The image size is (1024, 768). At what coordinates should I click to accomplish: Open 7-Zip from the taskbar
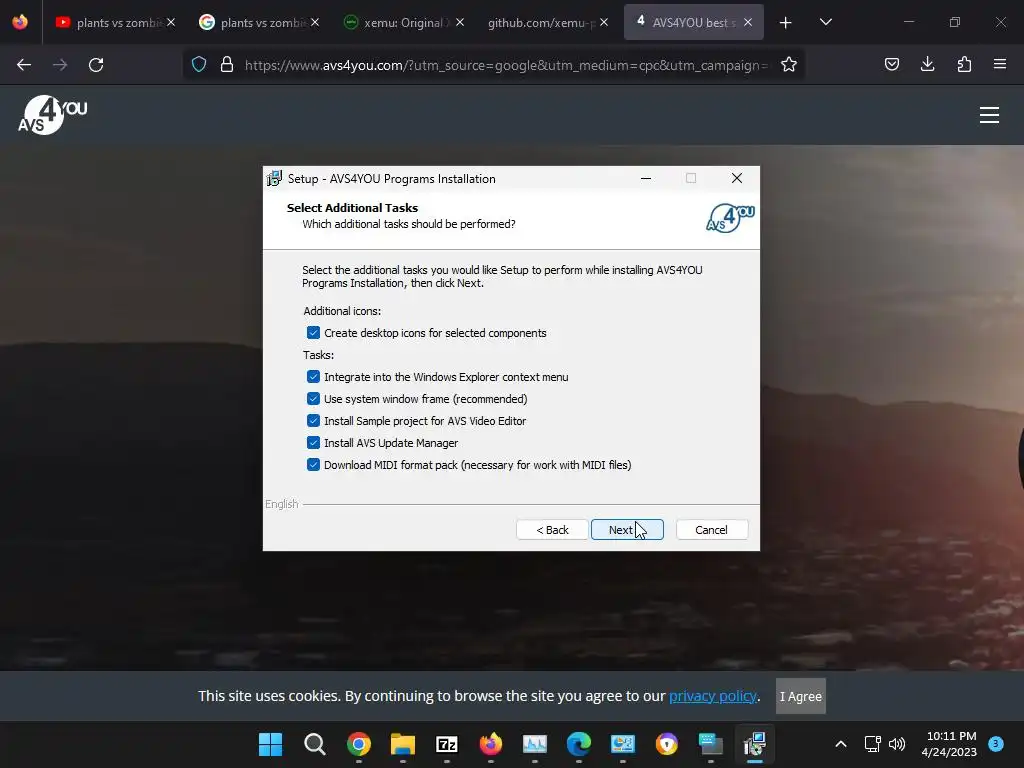tap(447, 744)
